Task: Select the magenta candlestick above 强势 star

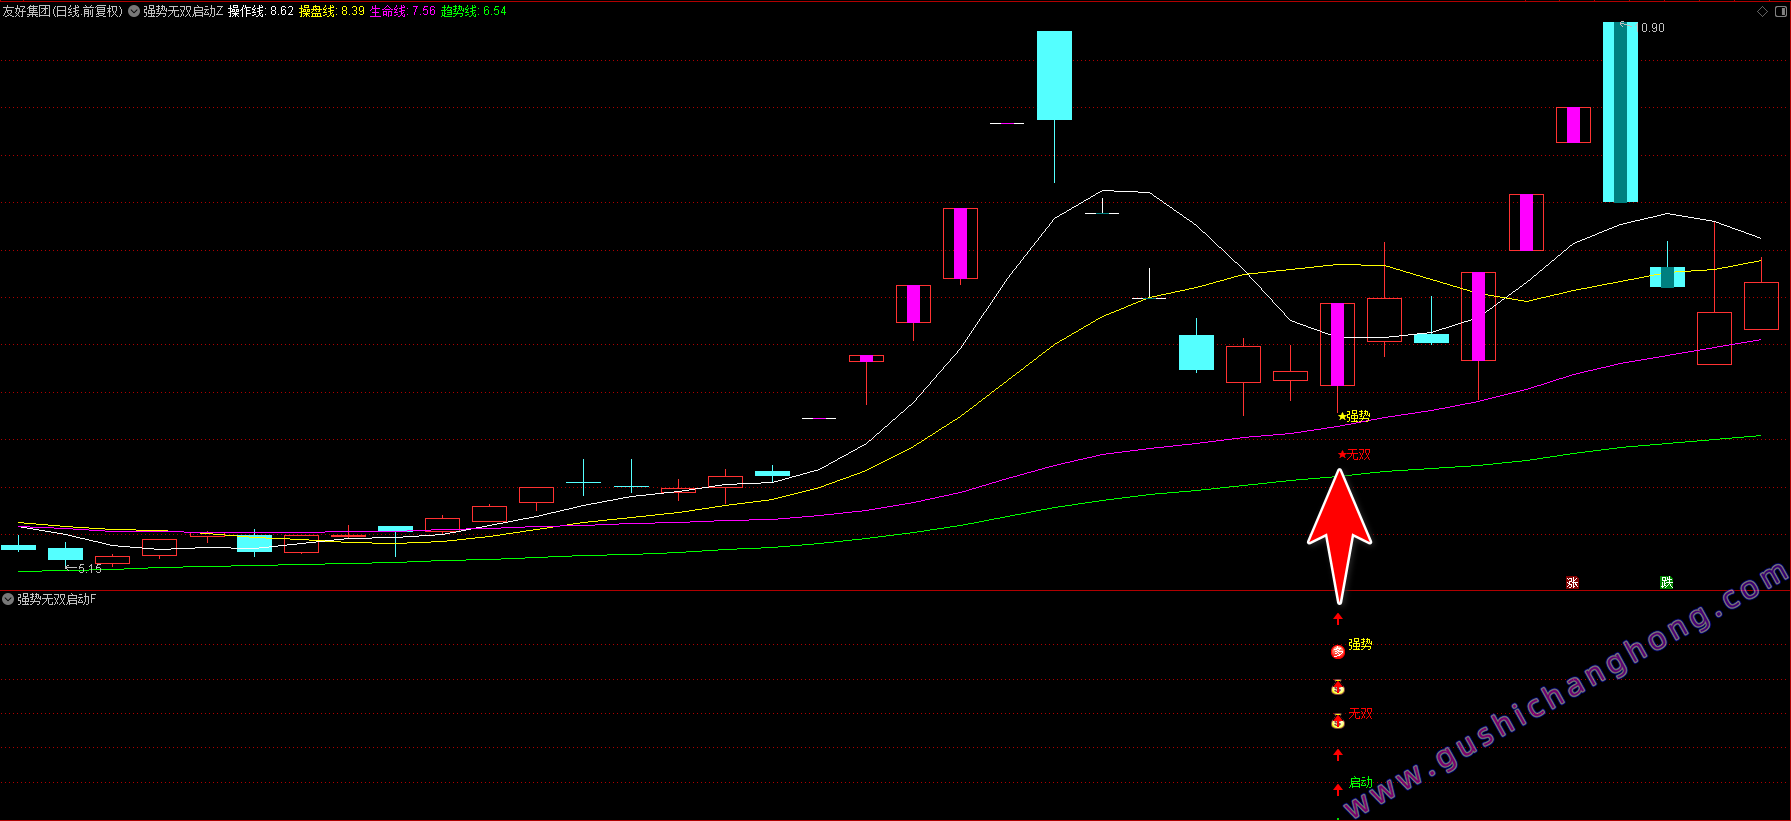Action: [x=1337, y=344]
